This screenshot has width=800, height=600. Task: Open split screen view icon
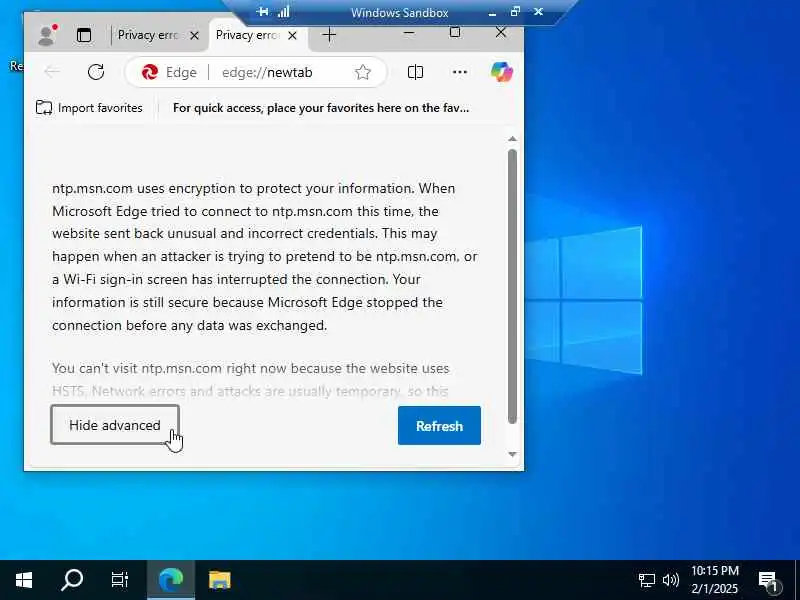pos(415,72)
